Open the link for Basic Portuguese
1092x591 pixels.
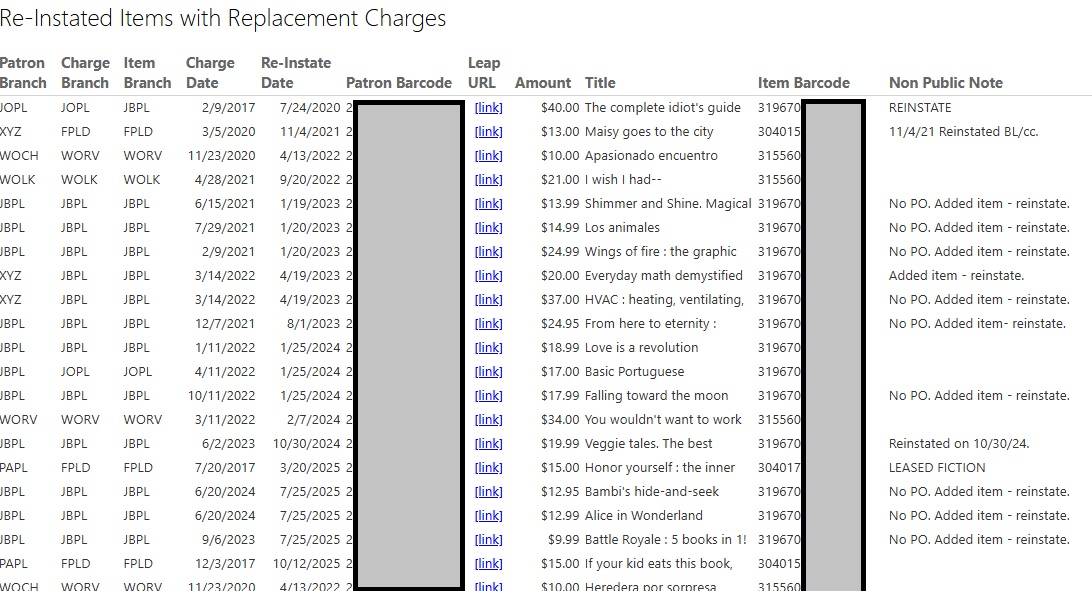click(488, 372)
